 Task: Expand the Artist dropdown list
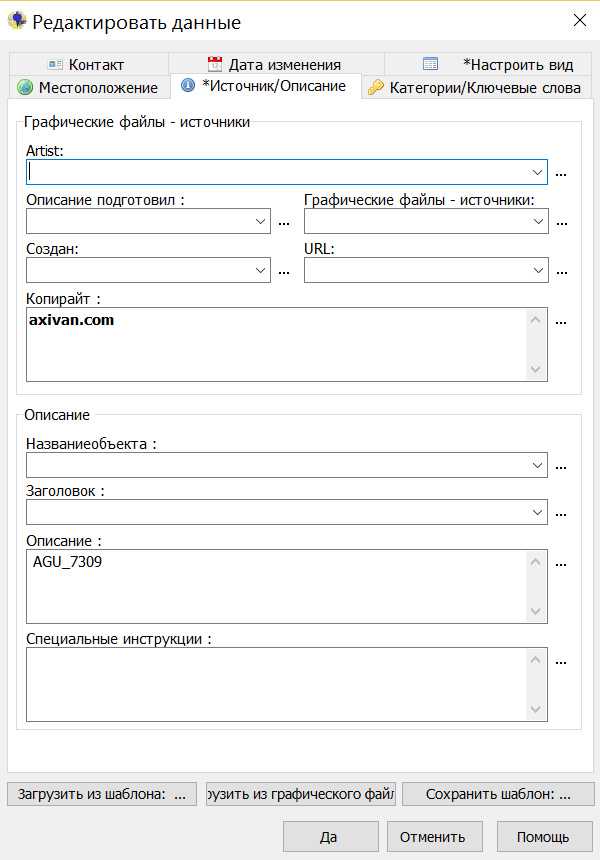pos(537,172)
